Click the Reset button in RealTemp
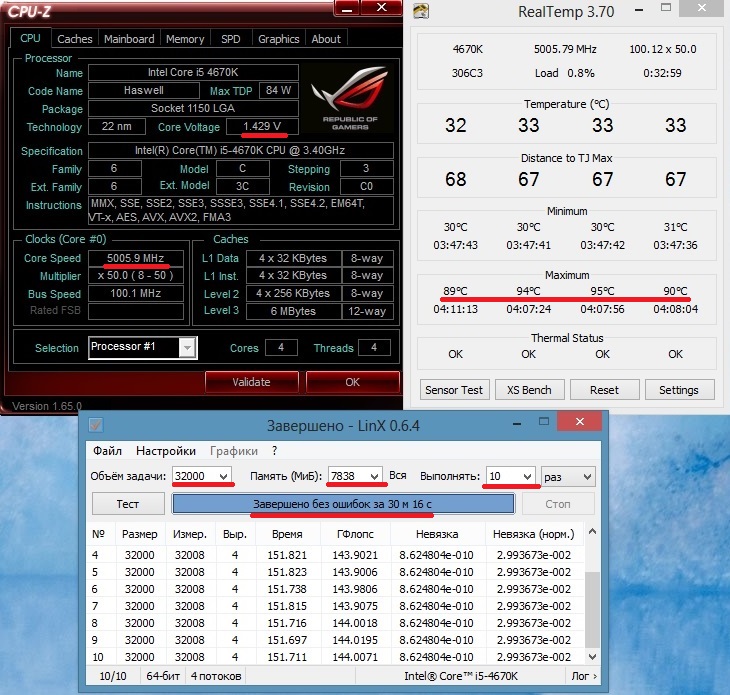The height and width of the screenshot is (695, 730). 604,390
